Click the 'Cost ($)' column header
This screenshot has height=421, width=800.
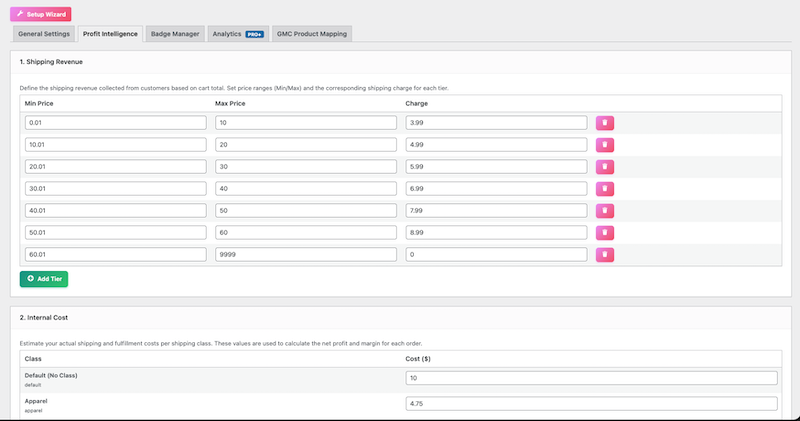(418, 359)
